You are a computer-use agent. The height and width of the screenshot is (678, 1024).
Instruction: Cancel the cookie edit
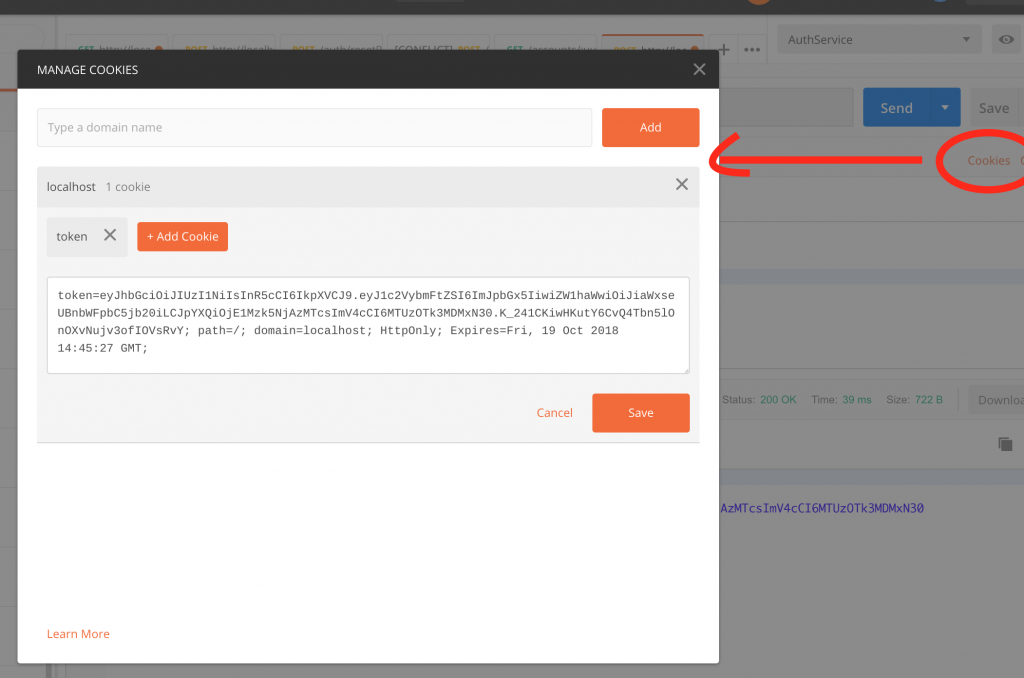click(x=554, y=413)
